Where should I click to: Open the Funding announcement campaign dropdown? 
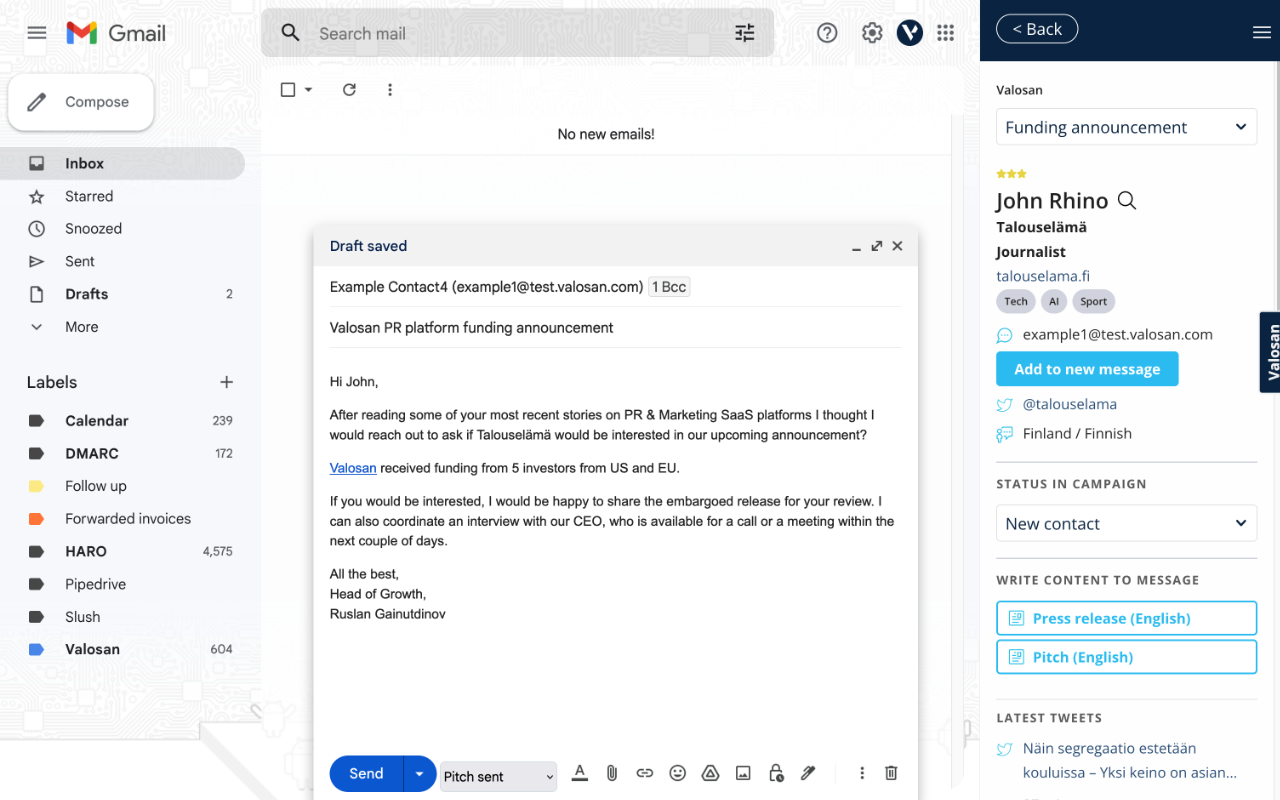click(x=1126, y=127)
